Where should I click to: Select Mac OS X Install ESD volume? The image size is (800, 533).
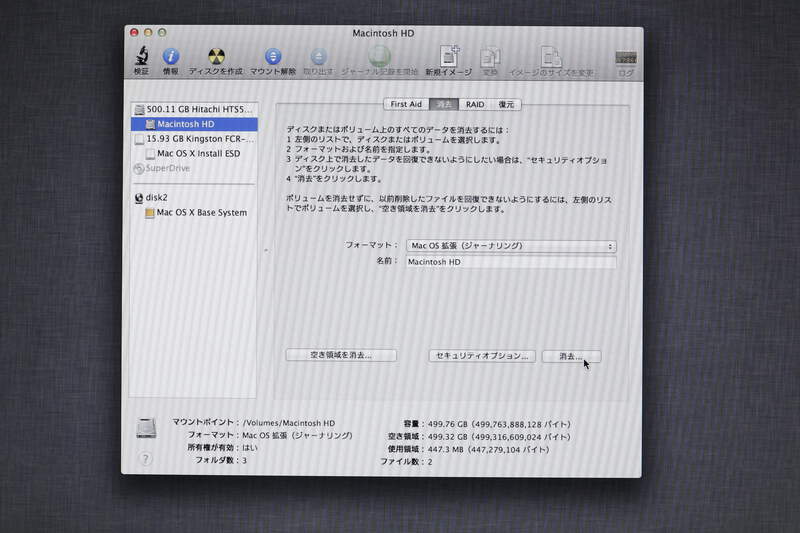[199, 154]
